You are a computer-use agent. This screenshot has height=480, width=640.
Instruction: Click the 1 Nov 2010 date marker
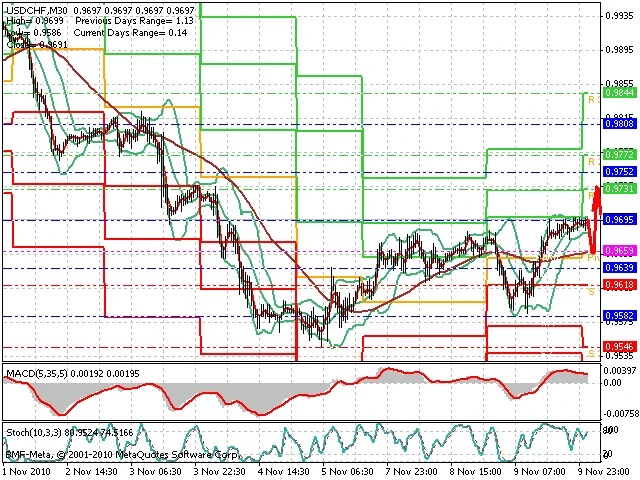point(27,471)
